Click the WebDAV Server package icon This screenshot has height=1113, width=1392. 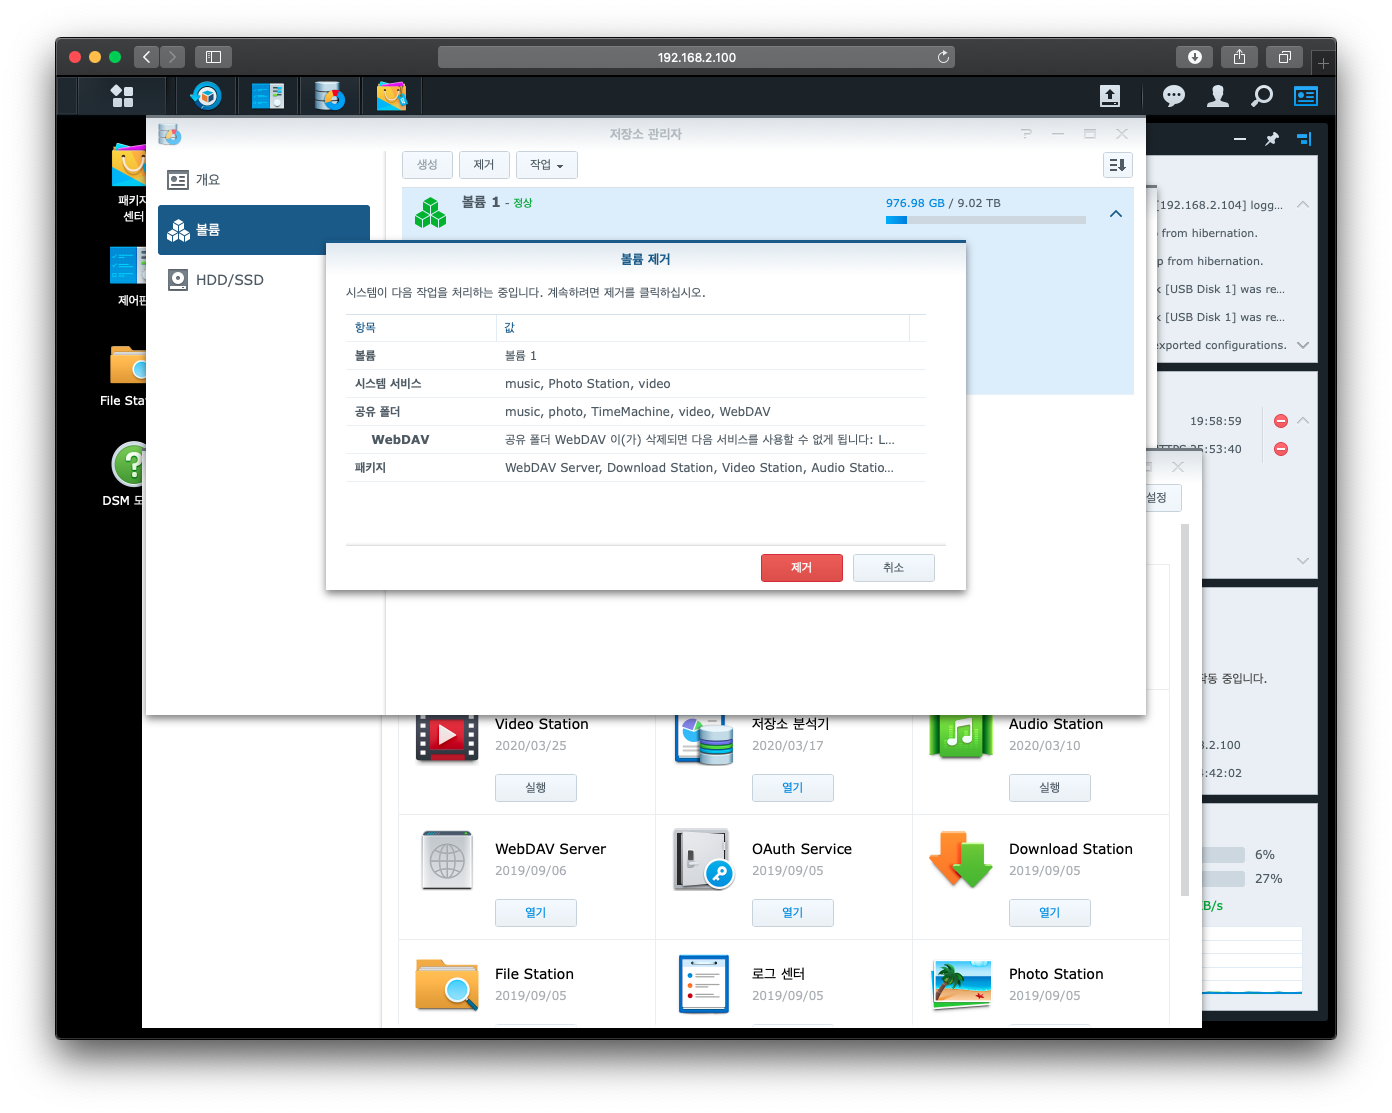447,860
